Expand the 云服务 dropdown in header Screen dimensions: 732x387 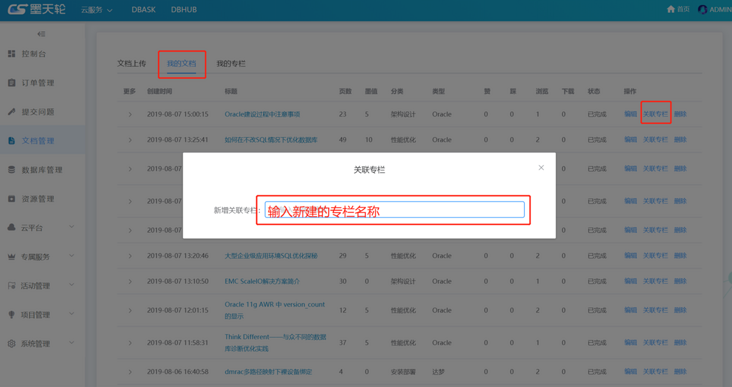point(97,10)
